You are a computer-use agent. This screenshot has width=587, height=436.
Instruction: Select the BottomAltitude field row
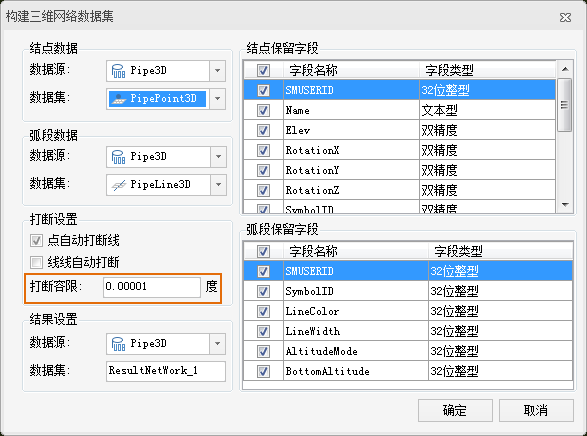coord(408,371)
